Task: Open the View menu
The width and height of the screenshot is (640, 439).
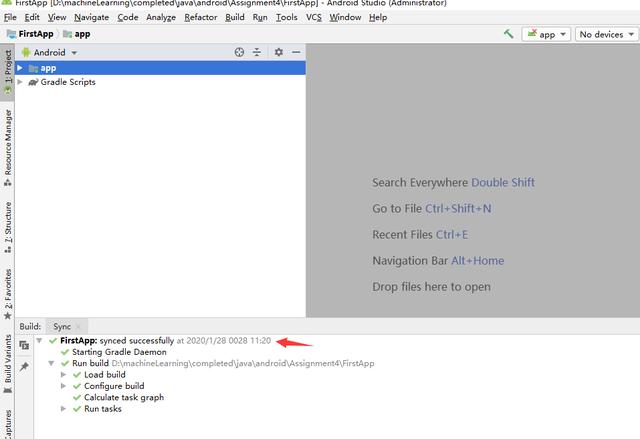Action: [x=57, y=18]
